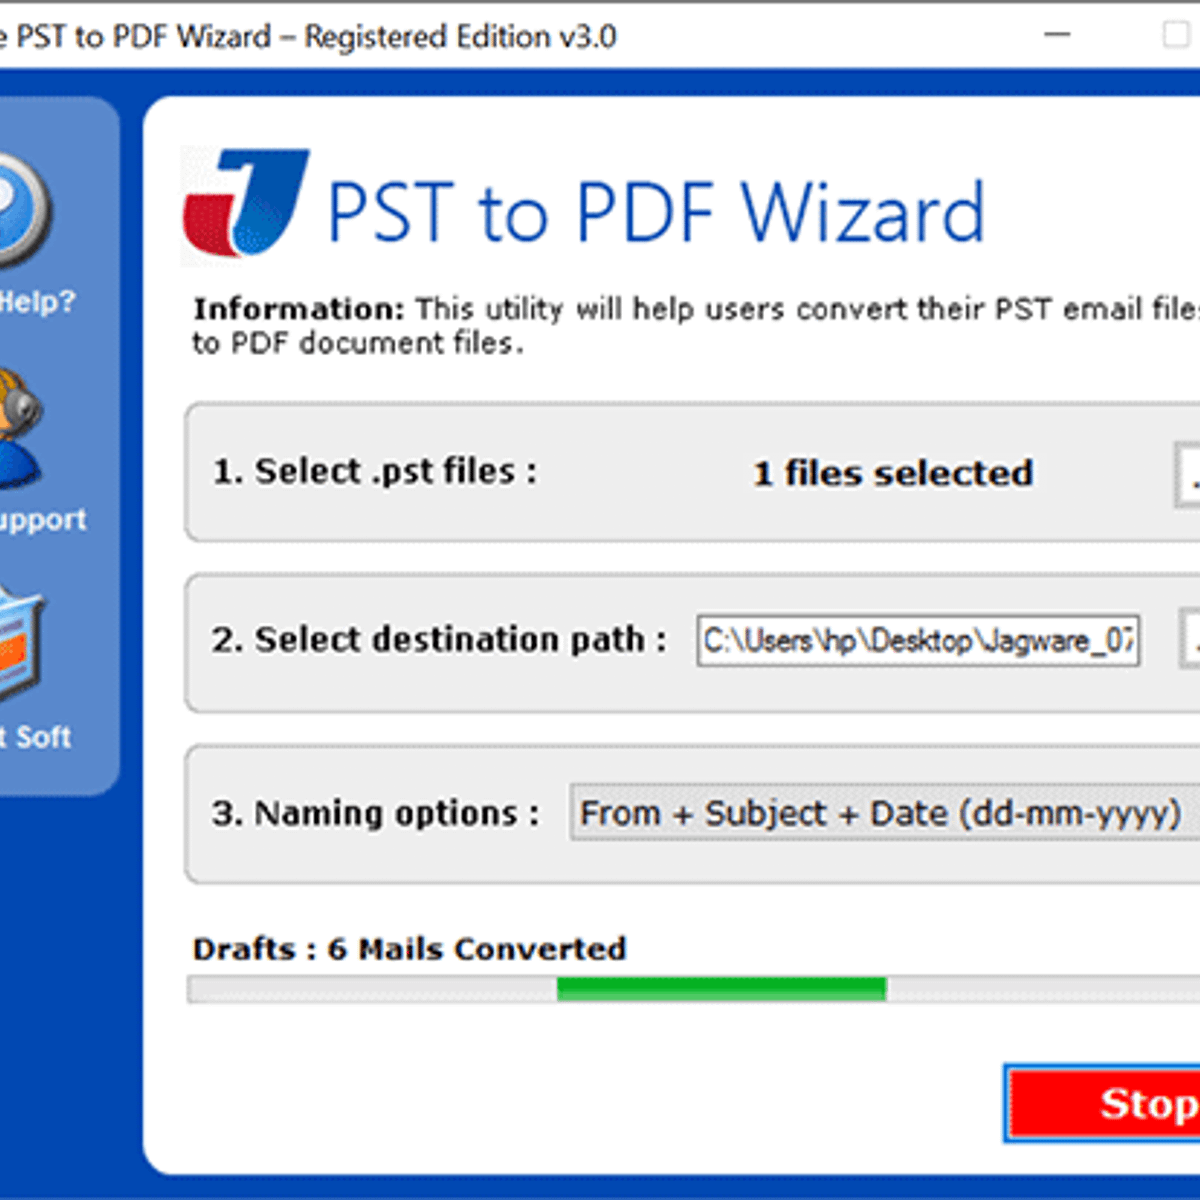
Task: Click the Support sidebar label
Action: 43,520
